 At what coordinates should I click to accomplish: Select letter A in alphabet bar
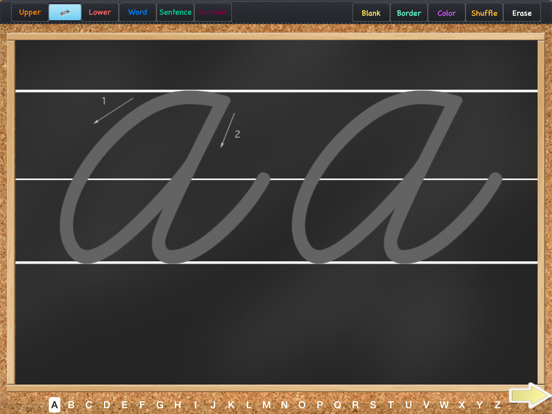tap(55, 405)
